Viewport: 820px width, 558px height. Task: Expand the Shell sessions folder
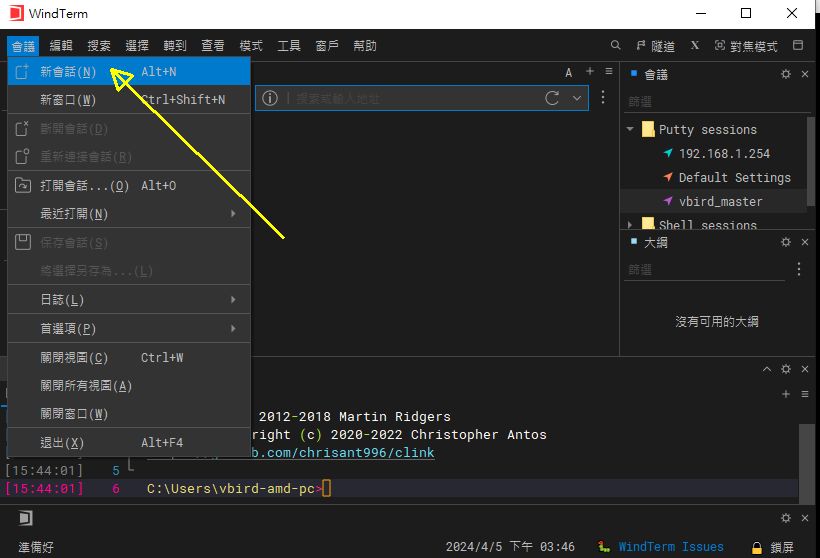tap(631, 225)
